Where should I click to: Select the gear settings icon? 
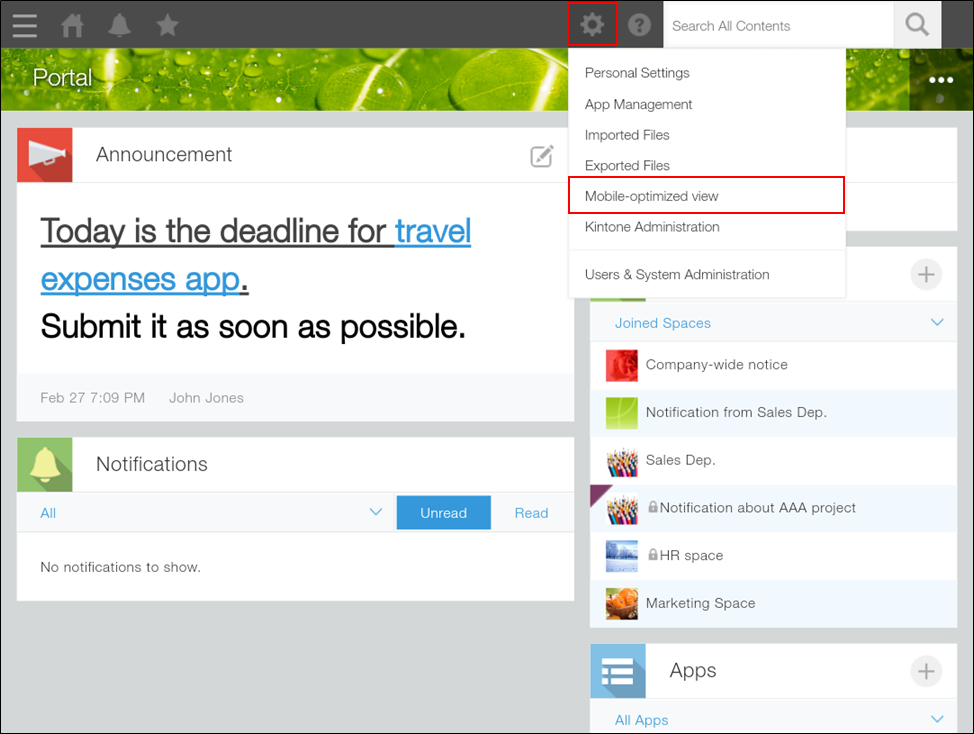[593, 25]
